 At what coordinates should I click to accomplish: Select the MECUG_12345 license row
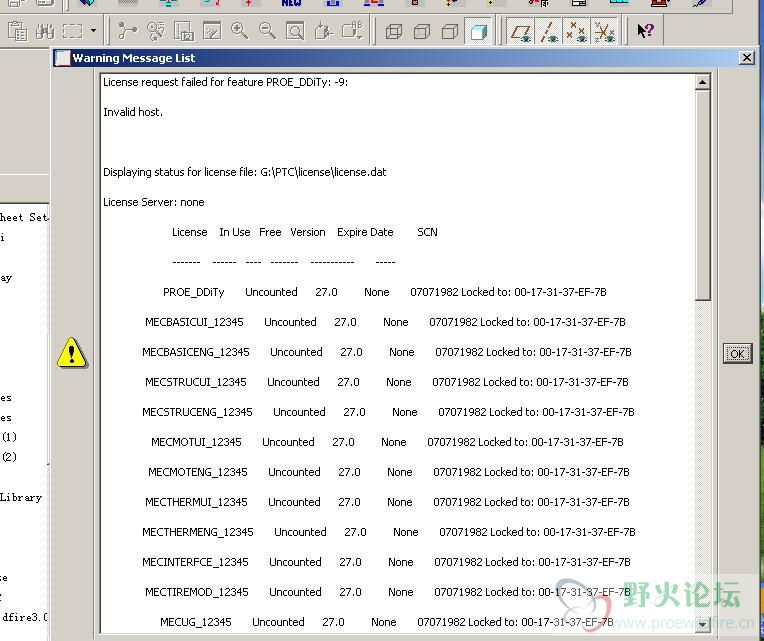pyautogui.click(x=387, y=622)
